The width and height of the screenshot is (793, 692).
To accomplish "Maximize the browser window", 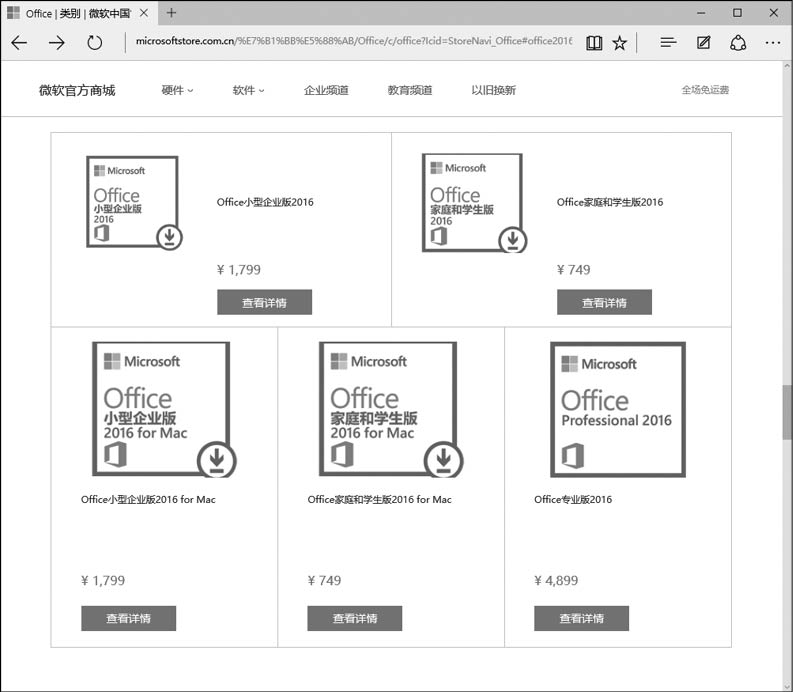I will (737, 13).
